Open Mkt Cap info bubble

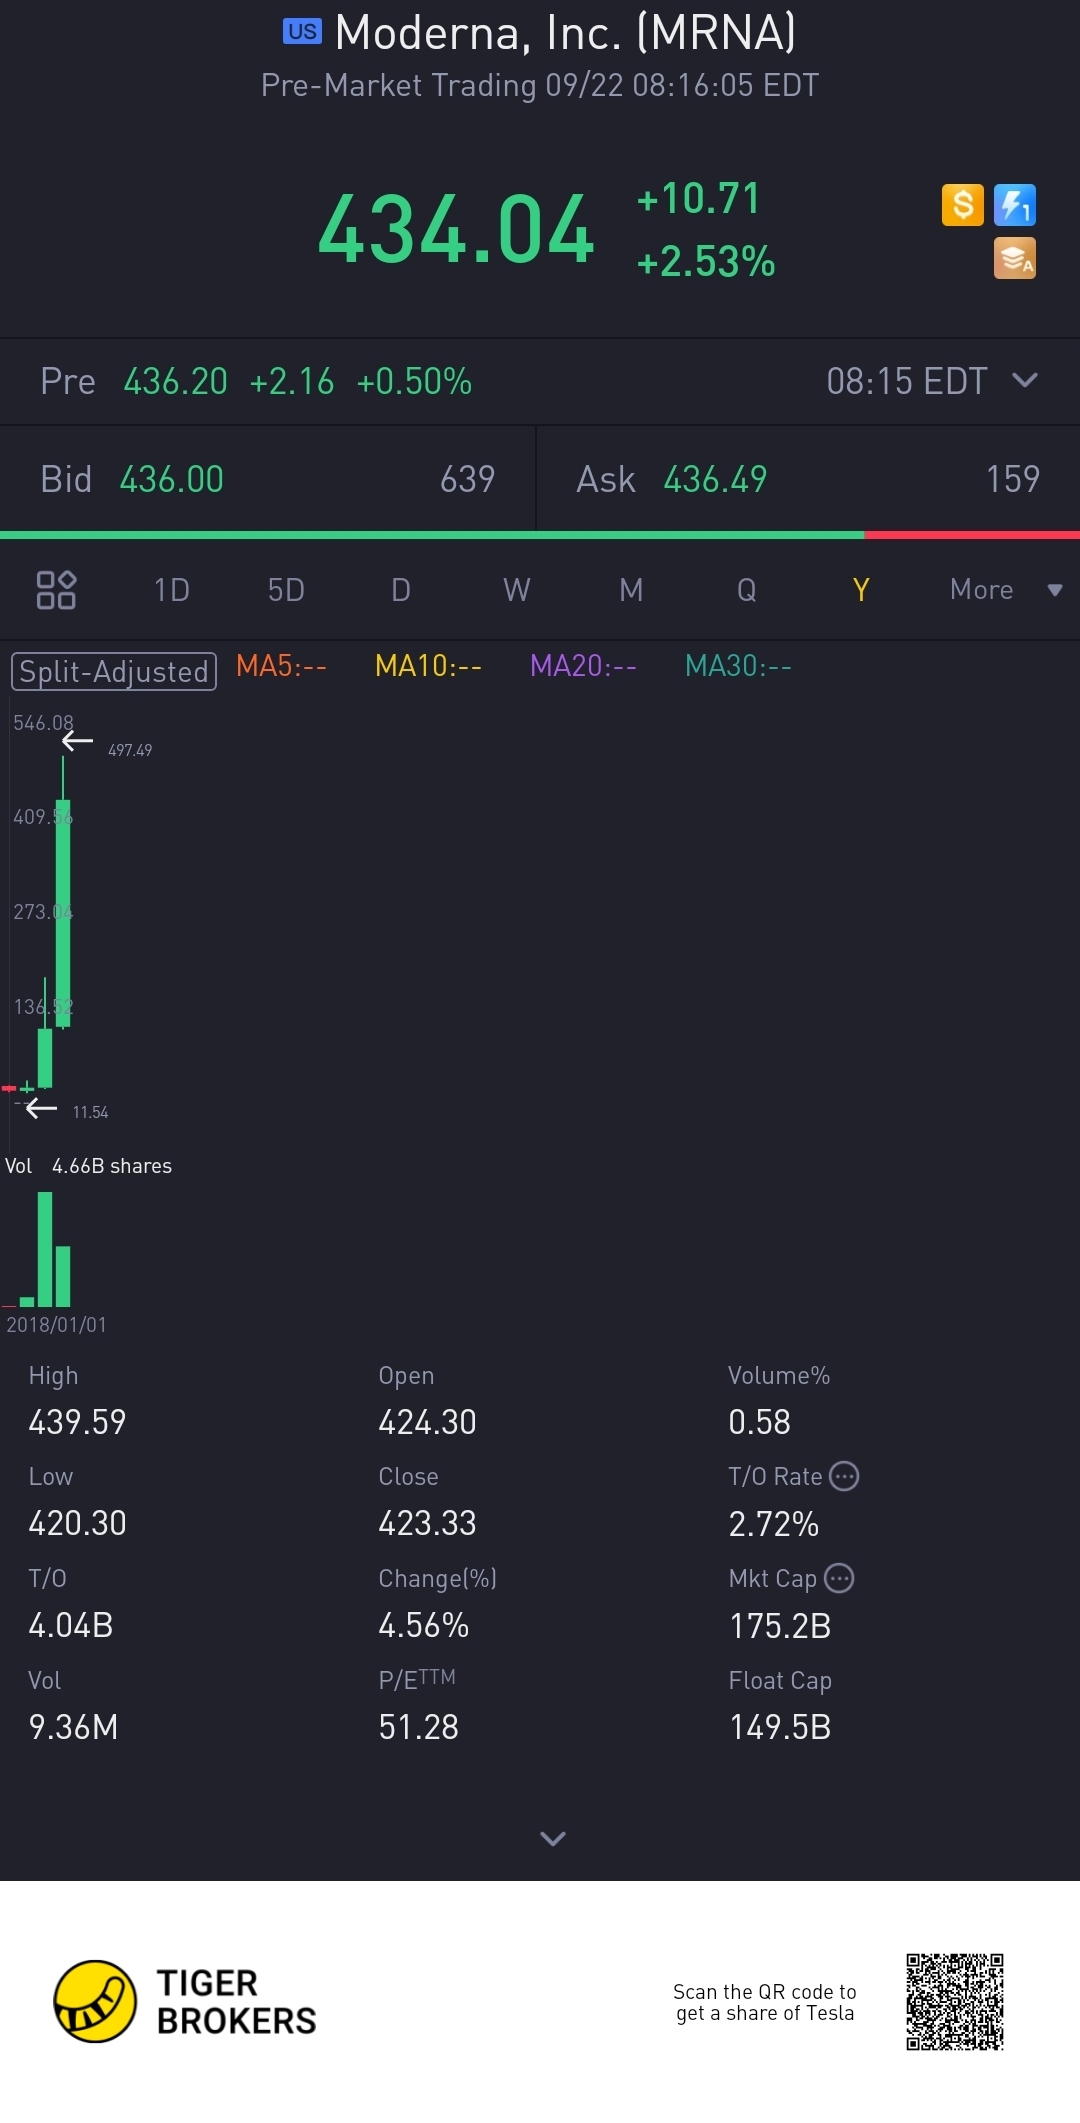coord(838,1578)
